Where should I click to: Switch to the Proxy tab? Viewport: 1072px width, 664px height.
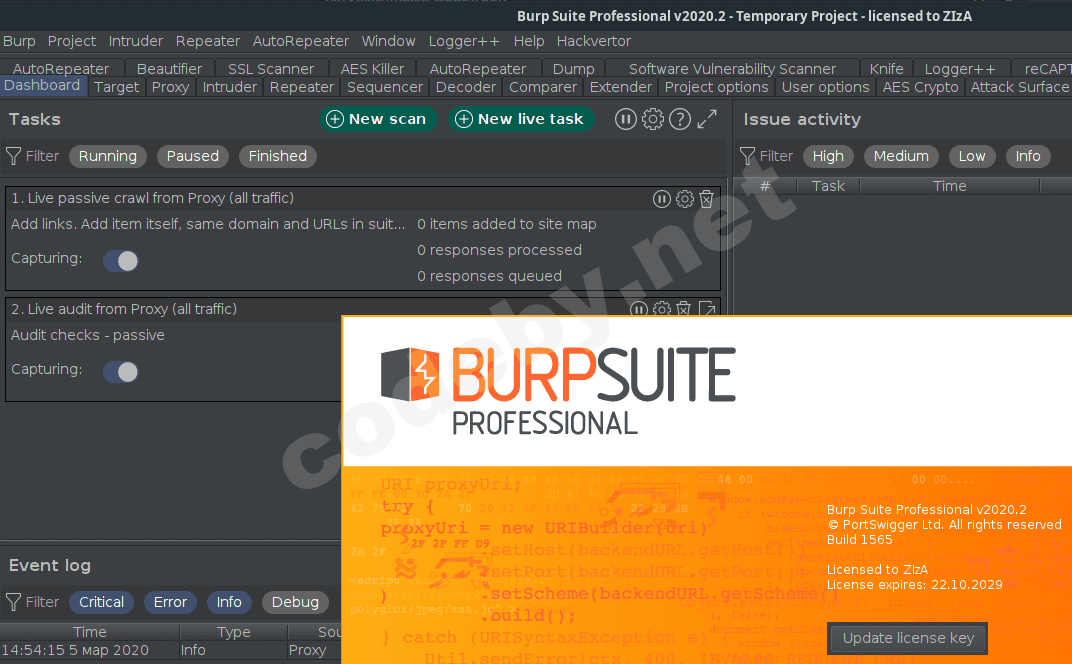pyautogui.click(x=170, y=88)
